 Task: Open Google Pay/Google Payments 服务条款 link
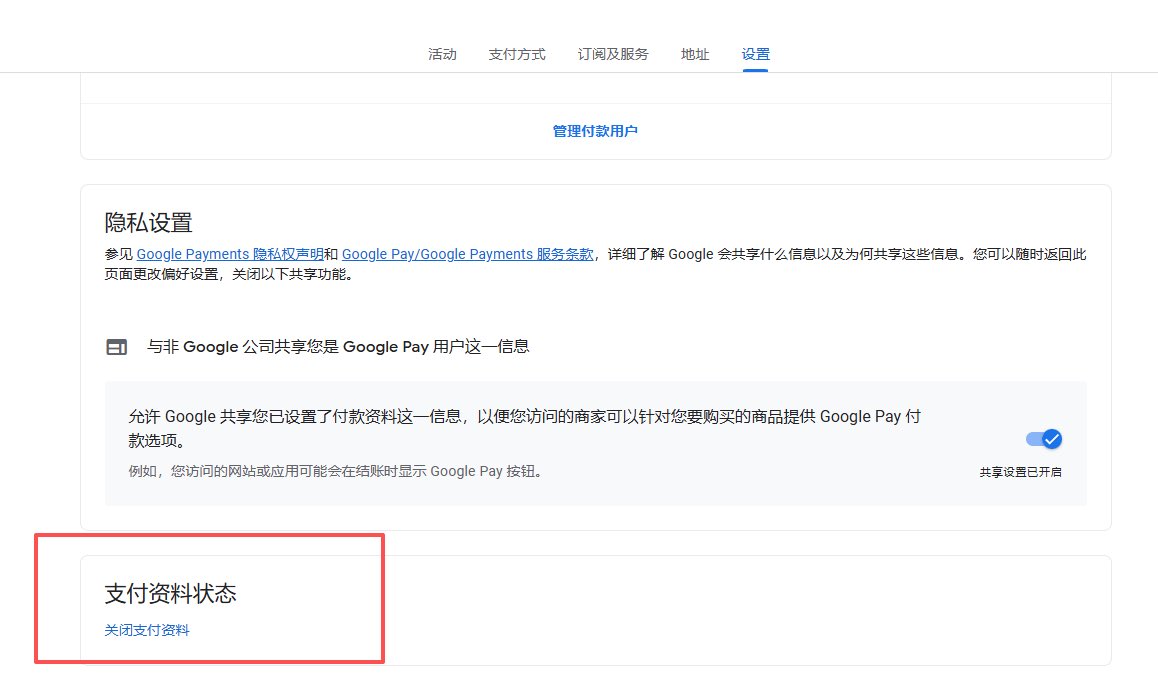pos(467,254)
